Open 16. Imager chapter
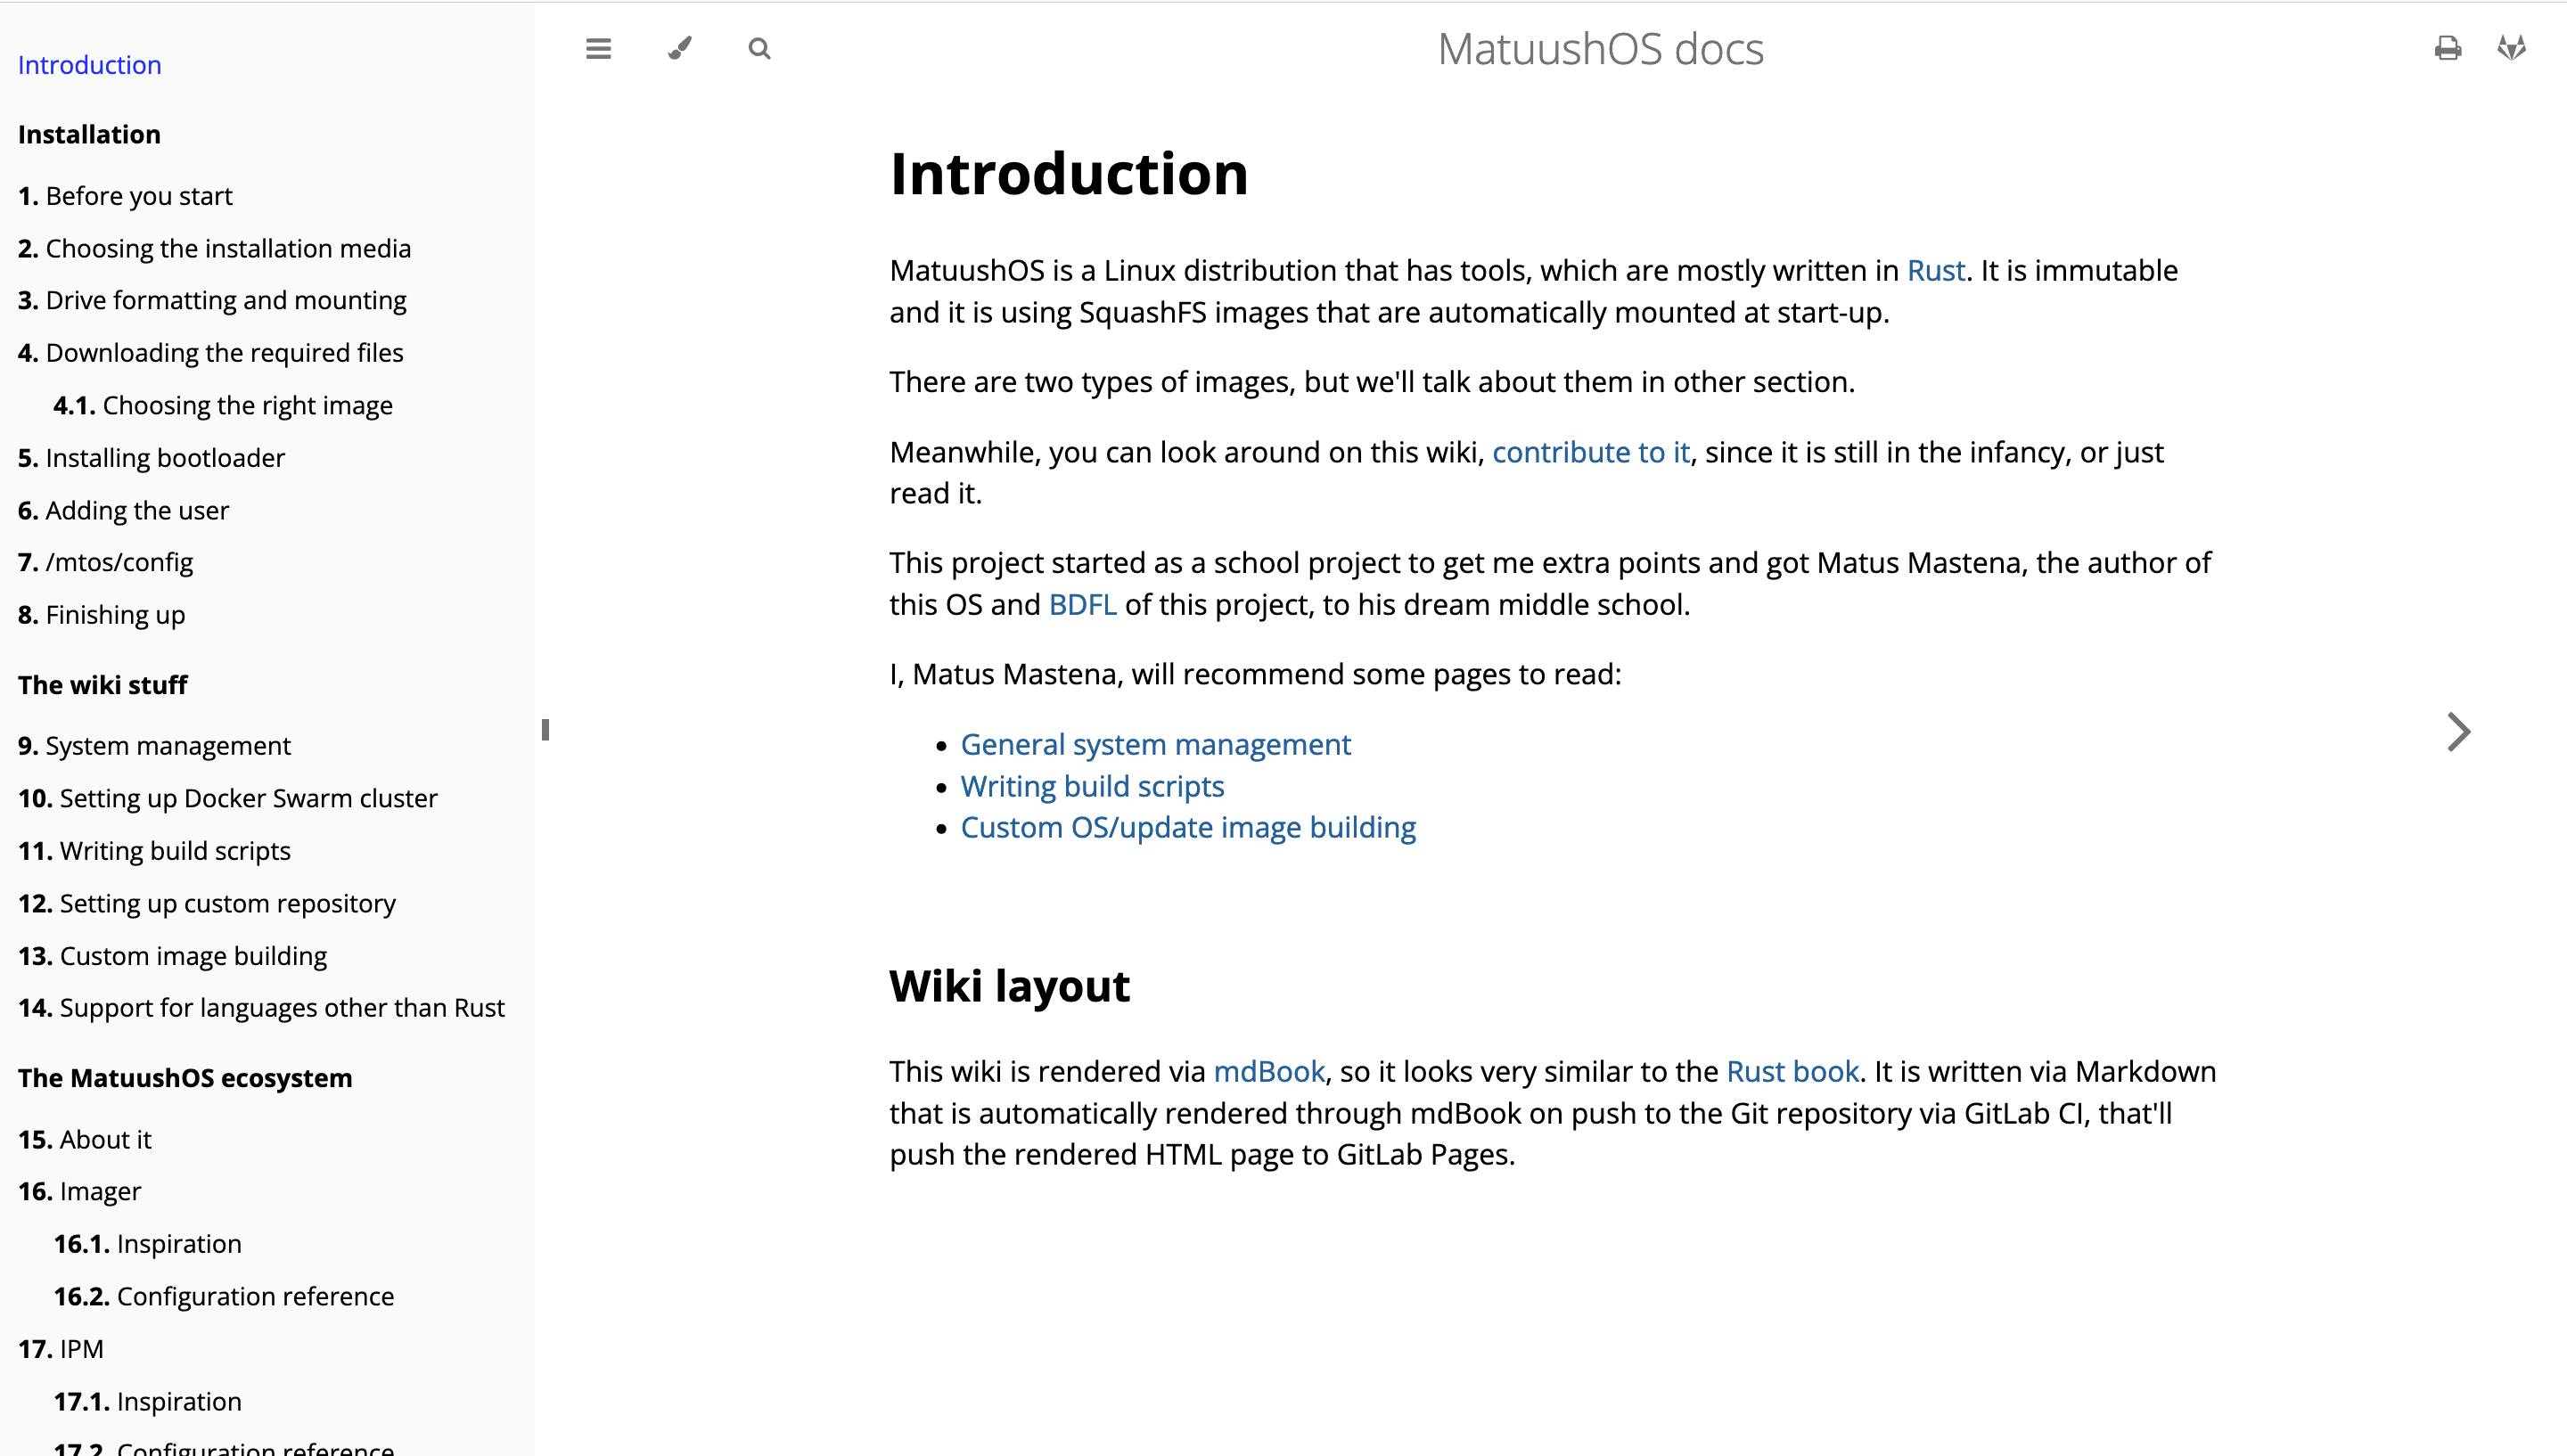 tap(80, 1191)
